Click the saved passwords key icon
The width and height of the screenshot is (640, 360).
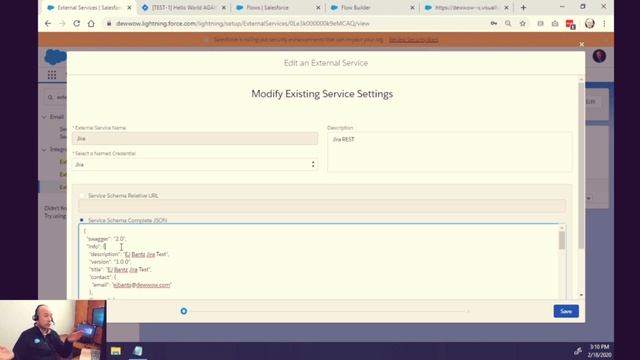[x=494, y=24]
